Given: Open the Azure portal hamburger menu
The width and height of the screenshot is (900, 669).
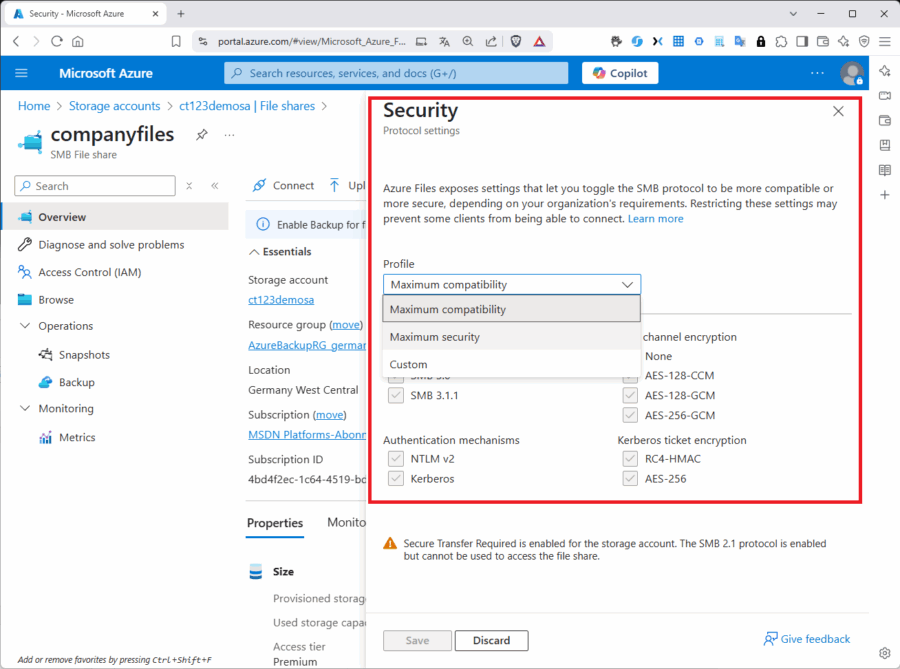Looking at the screenshot, I should pyautogui.click(x=21, y=73).
